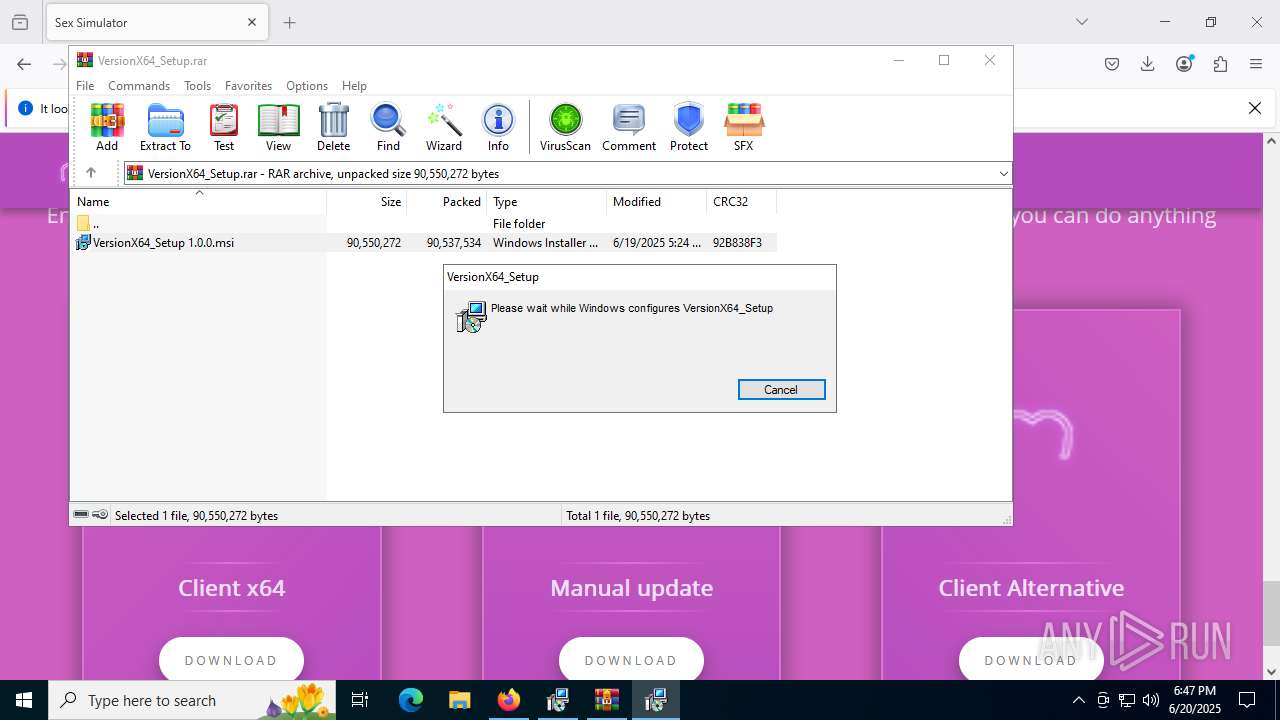The height and width of the screenshot is (720, 1280).
Task: Click the webpage vertical scrollbar thumb
Action: [x=1271, y=612]
